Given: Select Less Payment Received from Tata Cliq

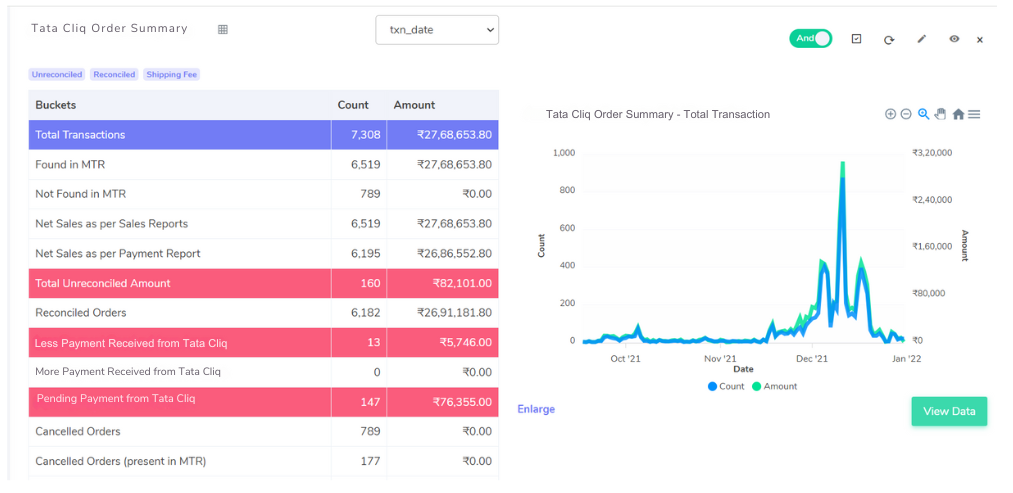Looking at the screenshot, I should [x=264, y=342].
